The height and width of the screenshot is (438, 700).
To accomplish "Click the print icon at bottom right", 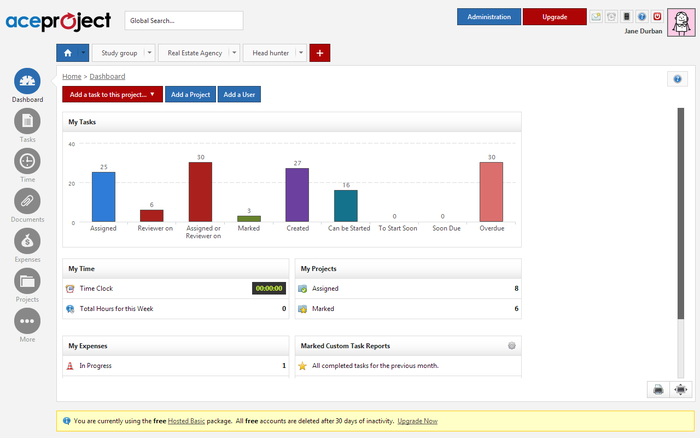I will (x=659, y=390).
